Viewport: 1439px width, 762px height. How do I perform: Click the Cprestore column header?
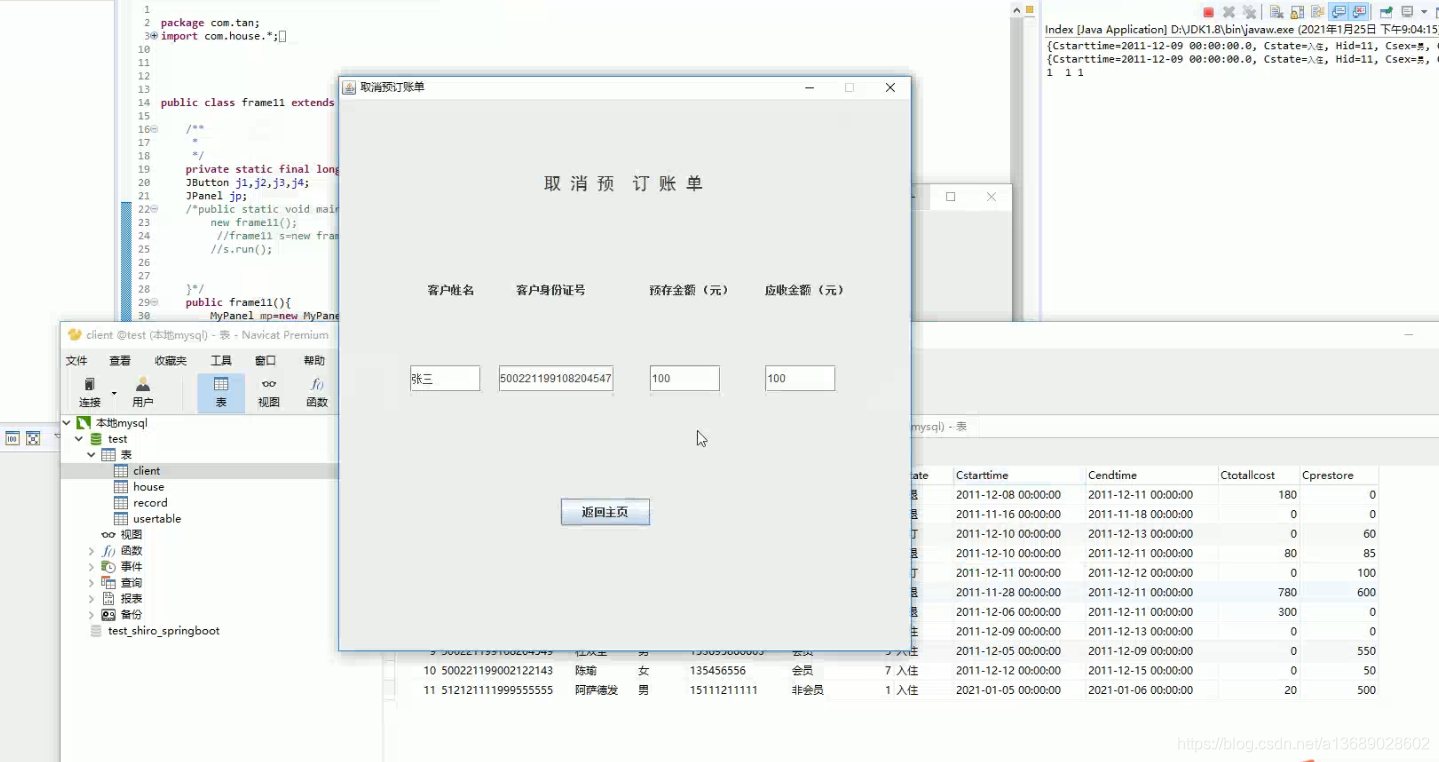1339,475
